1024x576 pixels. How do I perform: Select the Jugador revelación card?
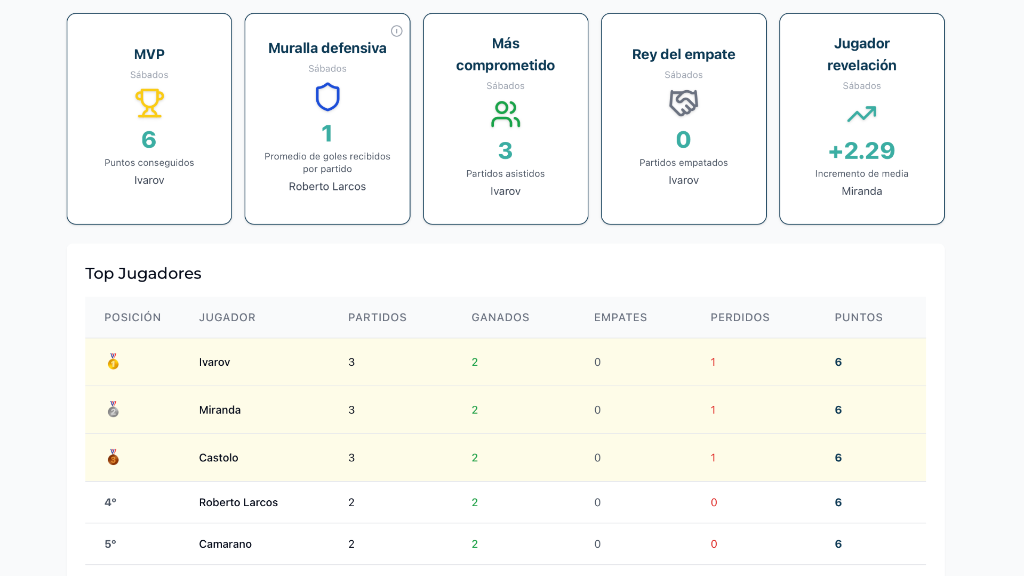coord(861,118)
